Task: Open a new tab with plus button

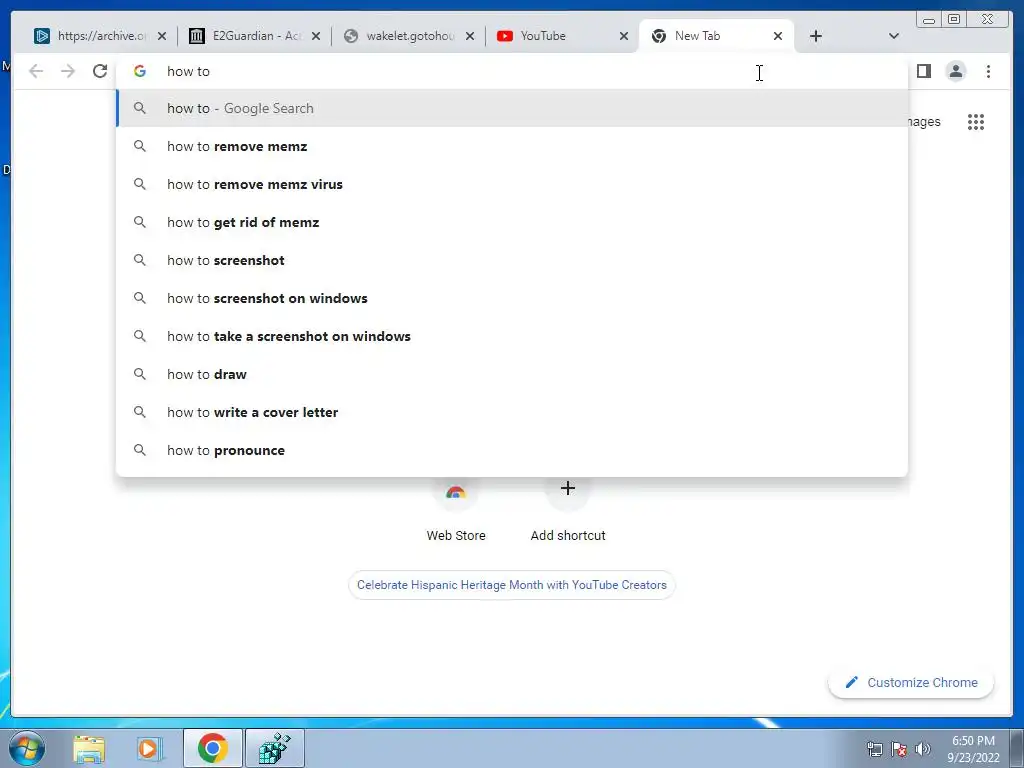Action: [x=816, y=36]
